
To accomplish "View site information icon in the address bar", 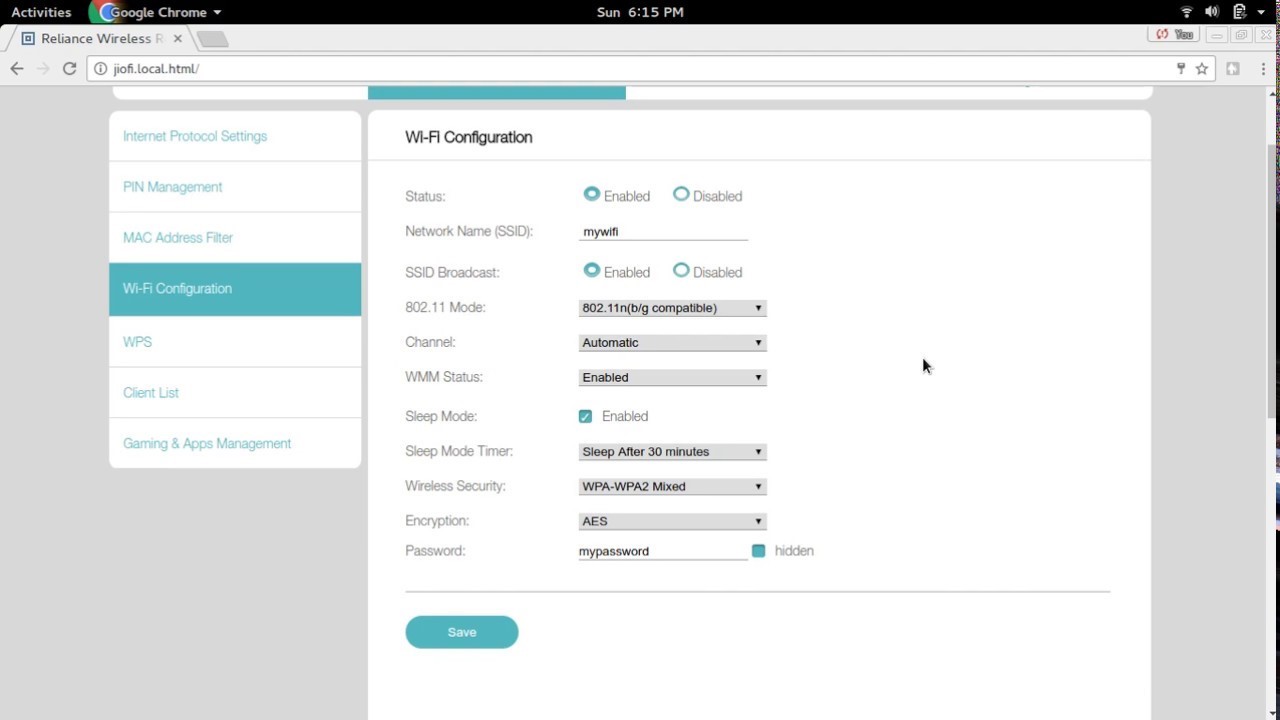I will coord(100,69).
